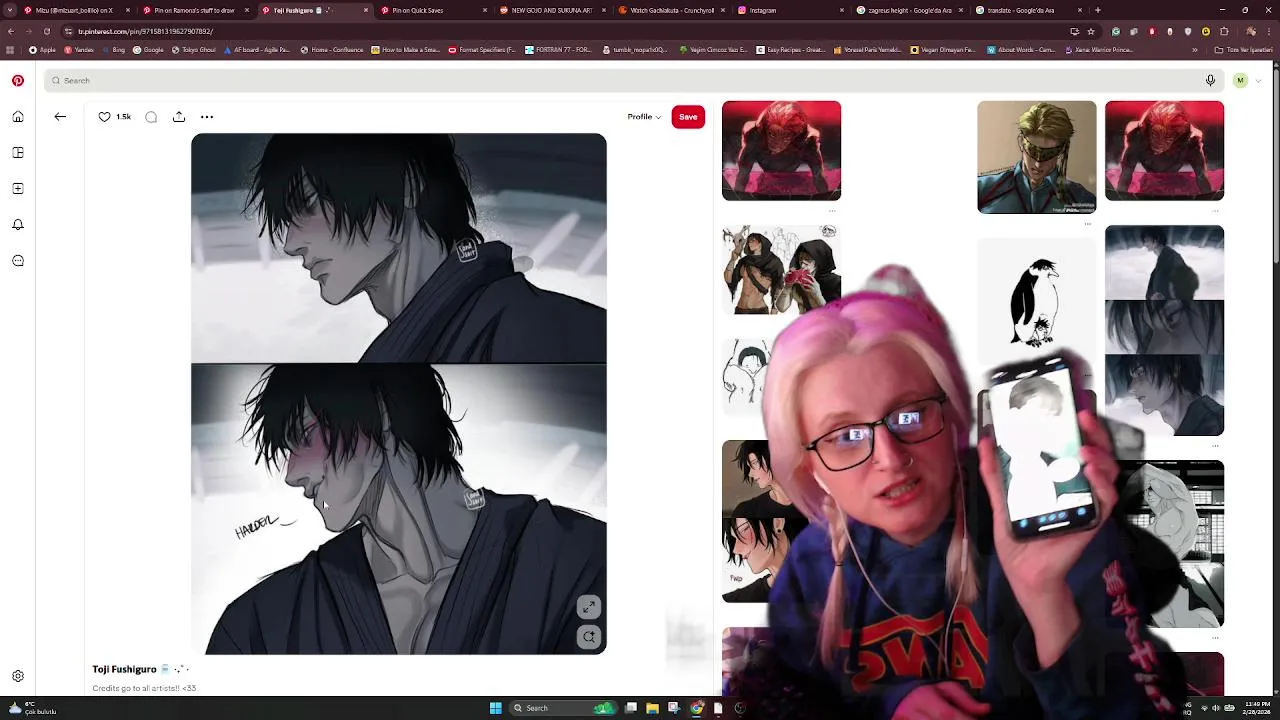This screenshot has height=720, width=1280.
Task: Reload the page with the browser refresh icon
Action: coord(47,31)
